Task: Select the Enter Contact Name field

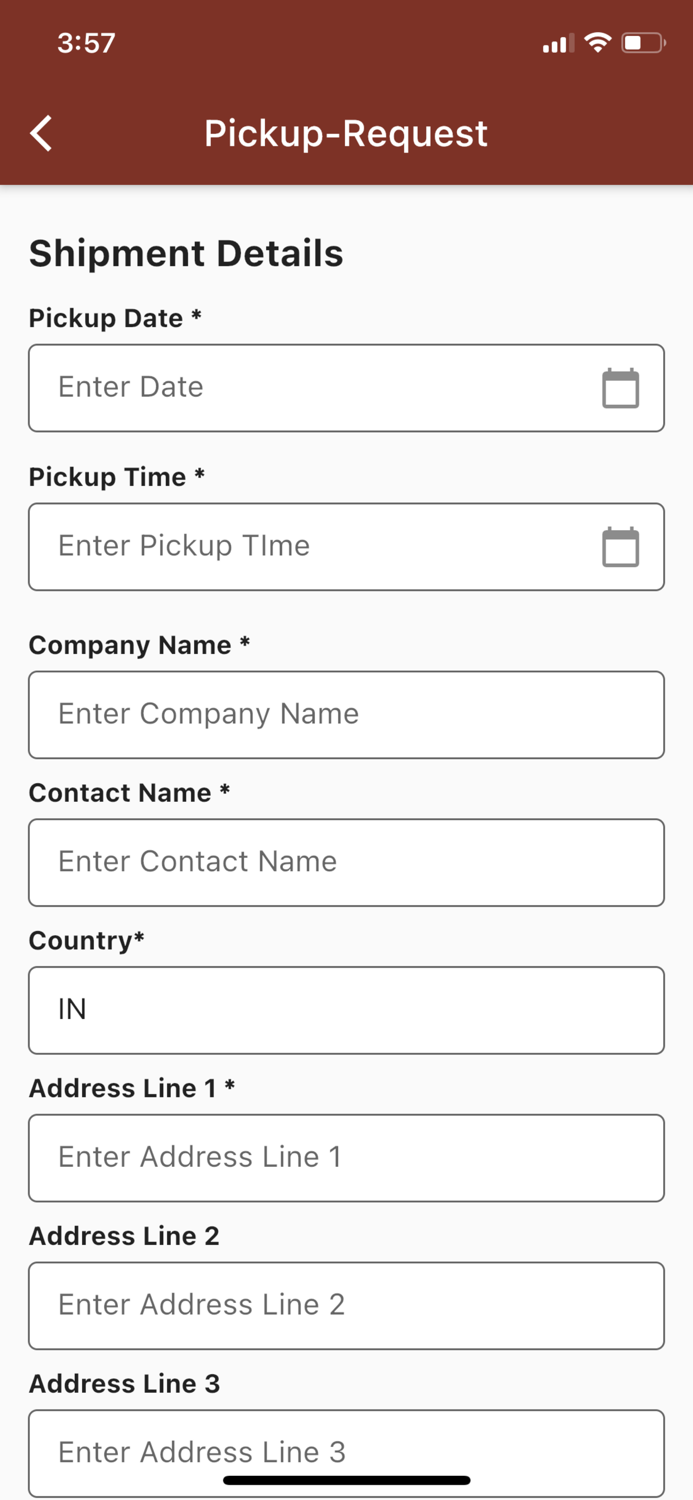Action: (x=346, y=862)
